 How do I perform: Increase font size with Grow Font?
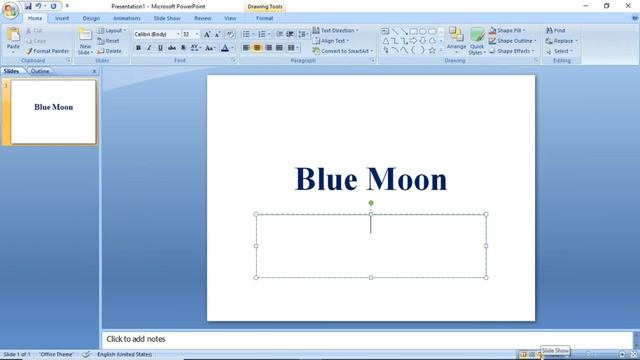point(207,34)
